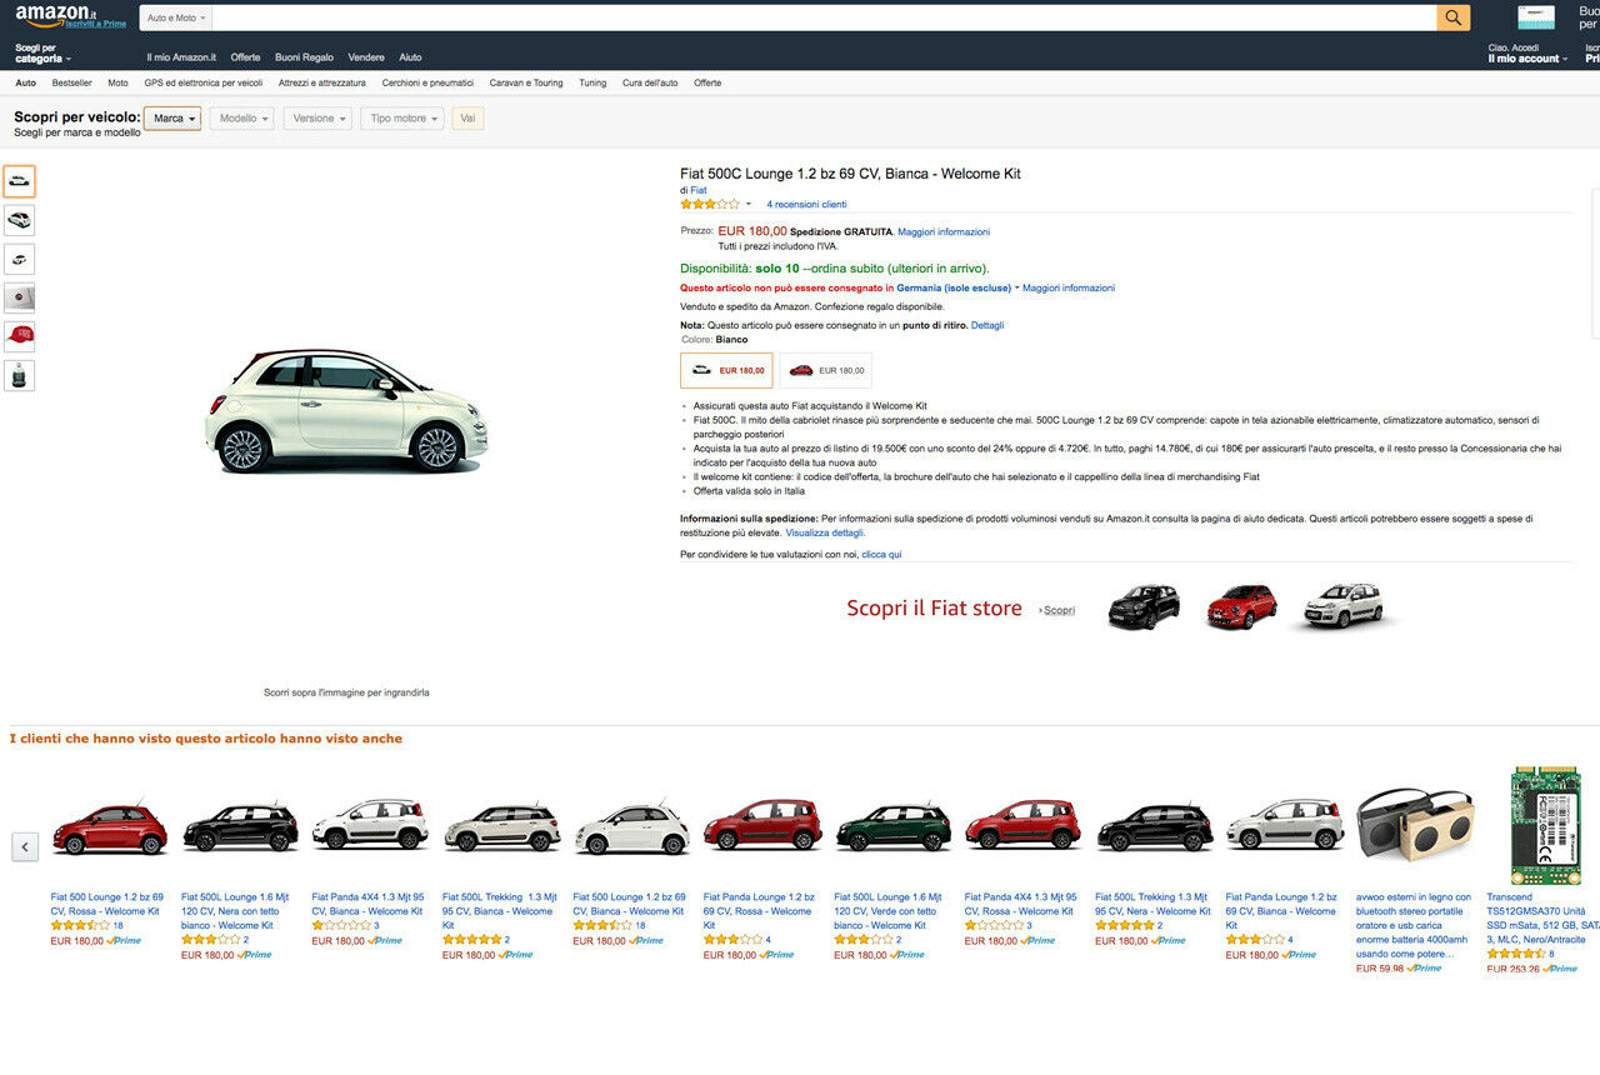Screen dimensions: 1600x1075
Task: Open Cura dell'auto tab
Action: [x=650, y=83]
